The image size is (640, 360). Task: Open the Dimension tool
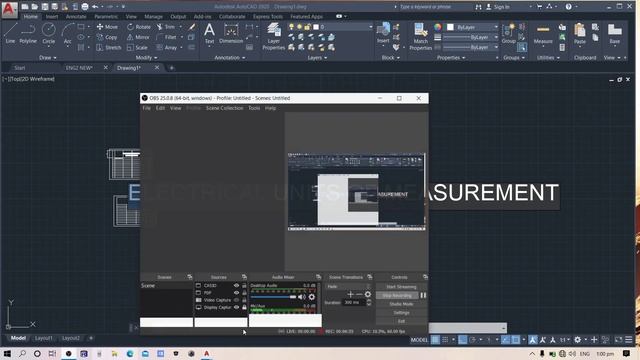point(231,33)
